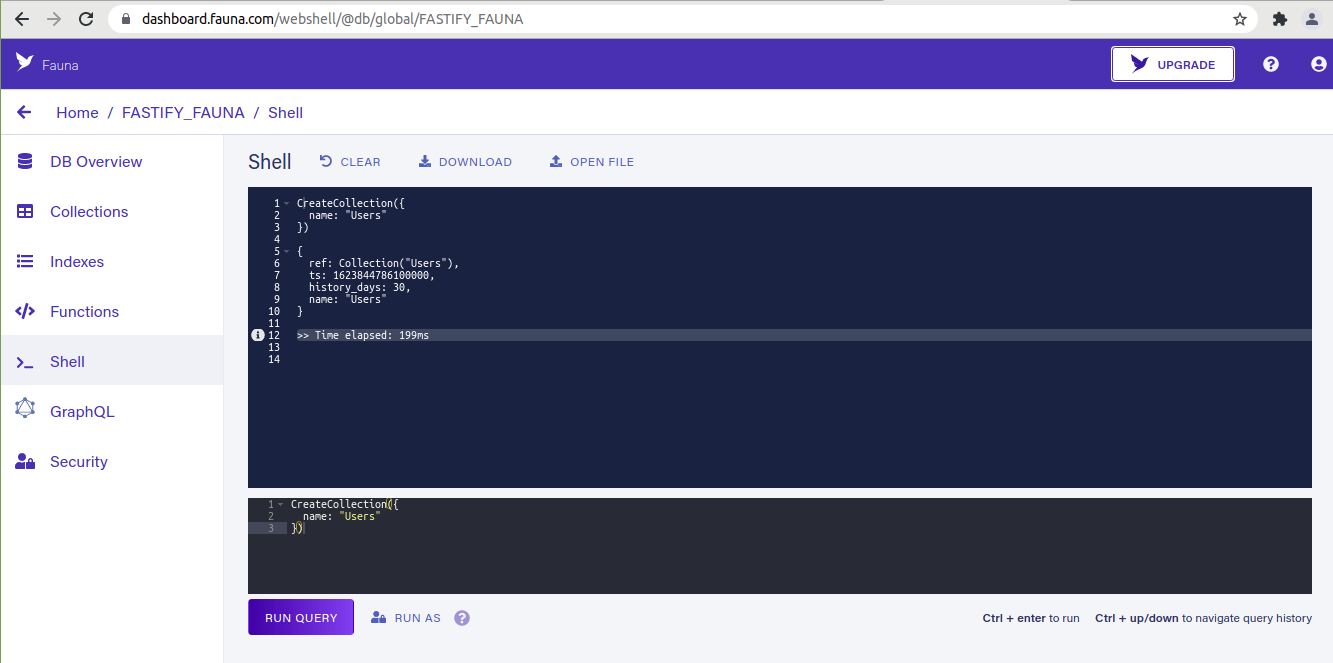Click the 'history_days: 30,' output line

coord(359,287)
